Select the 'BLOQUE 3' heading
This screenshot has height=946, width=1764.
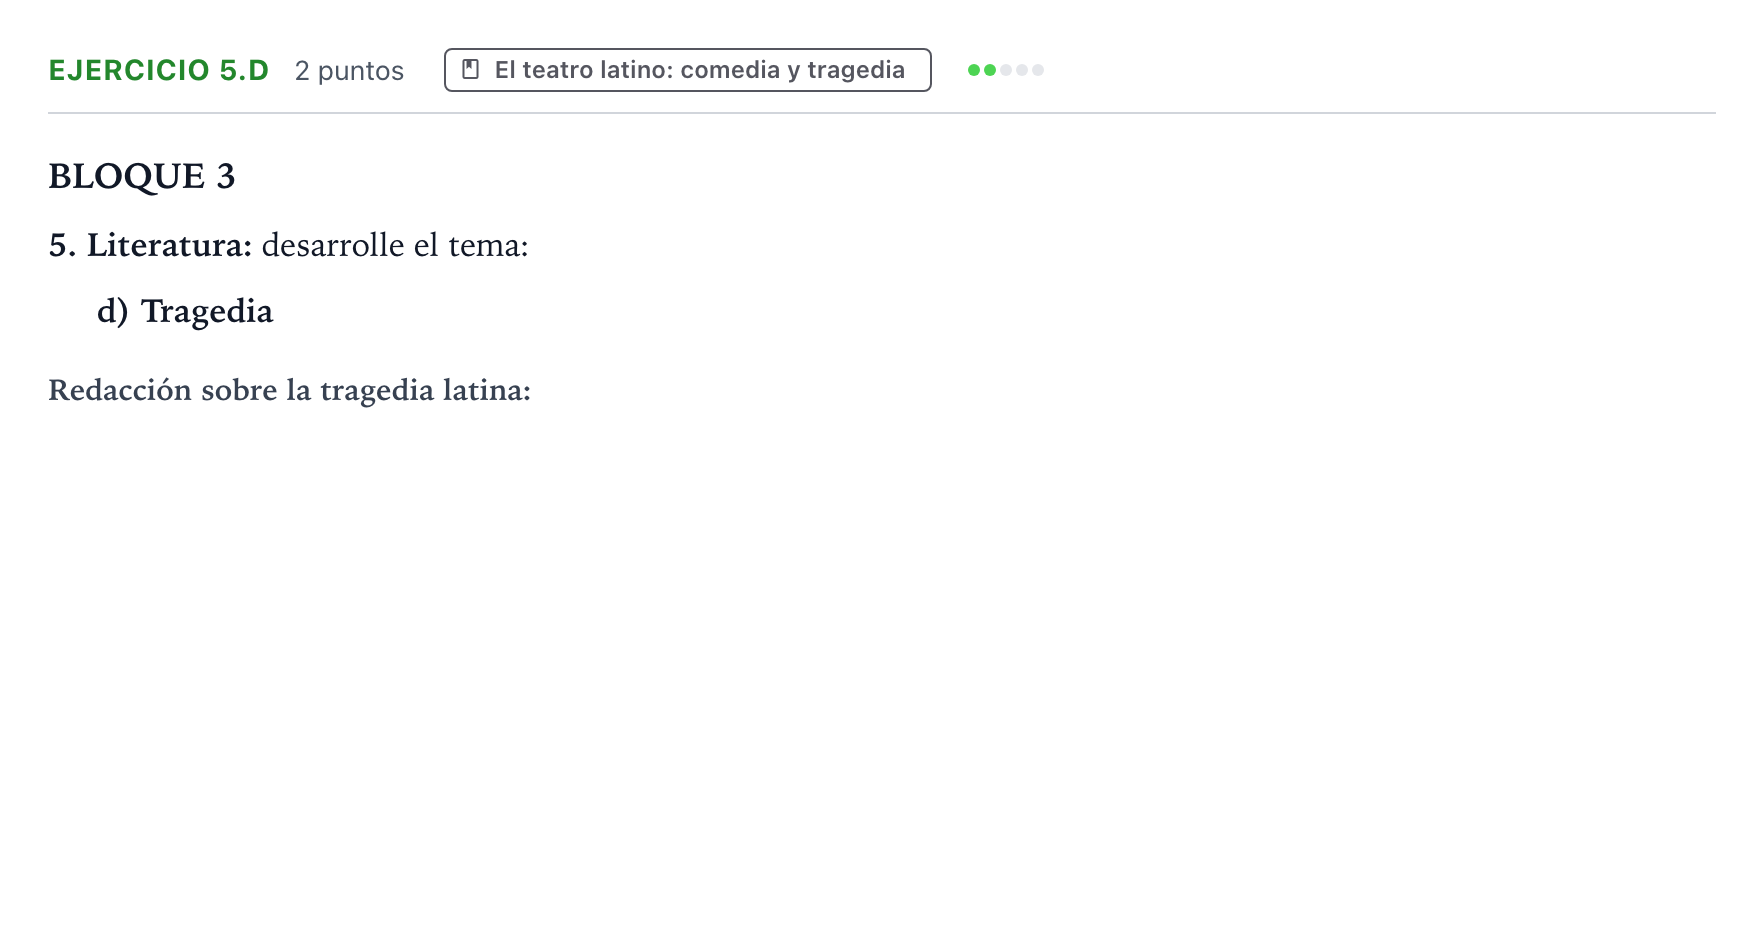[x=142, y=176]
